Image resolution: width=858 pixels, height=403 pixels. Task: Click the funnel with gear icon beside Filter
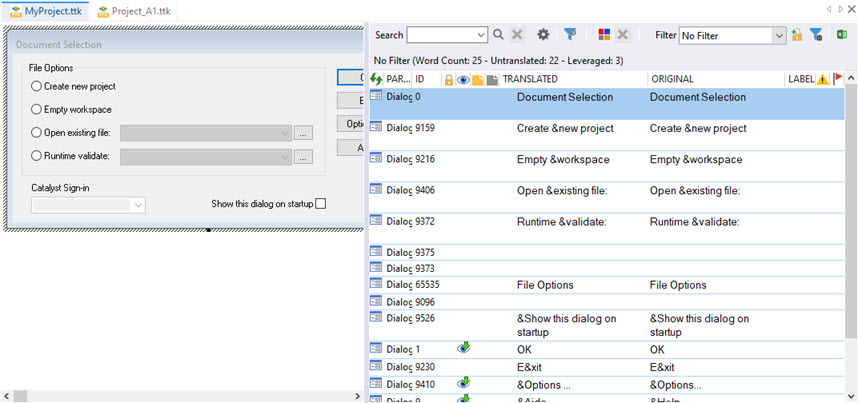(816, 35)
